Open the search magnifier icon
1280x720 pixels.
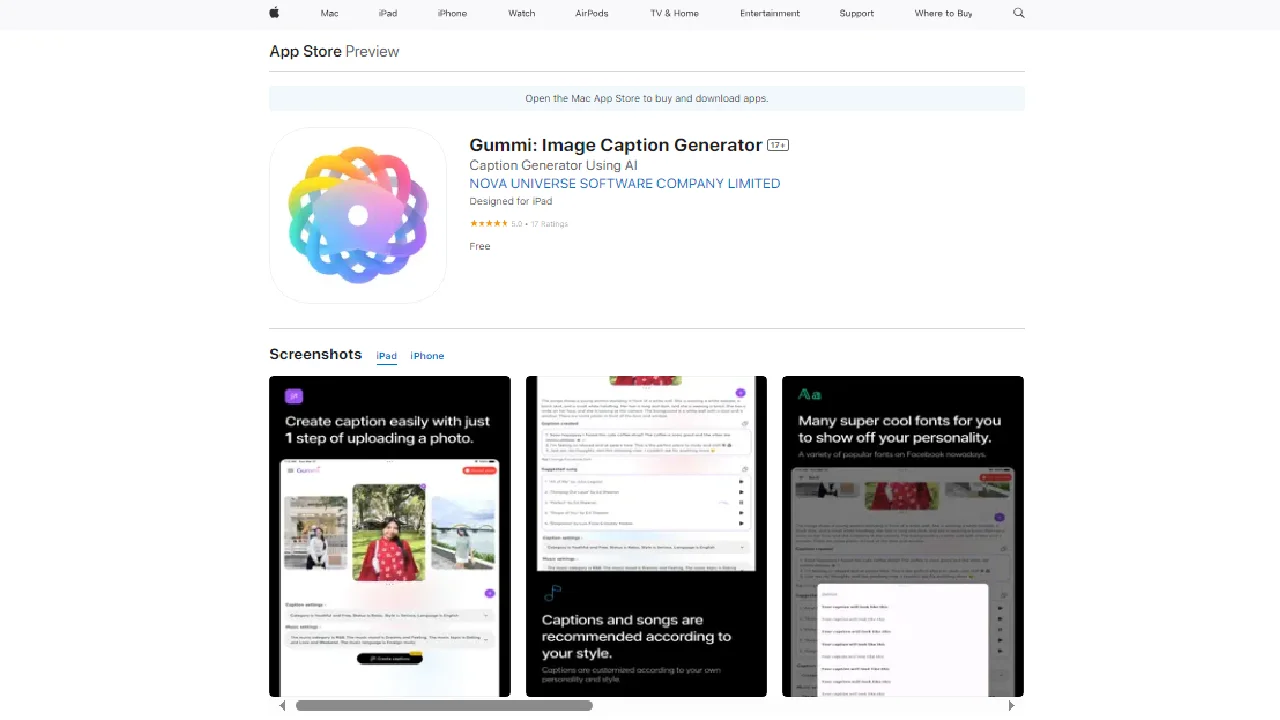pos(1018,13)
